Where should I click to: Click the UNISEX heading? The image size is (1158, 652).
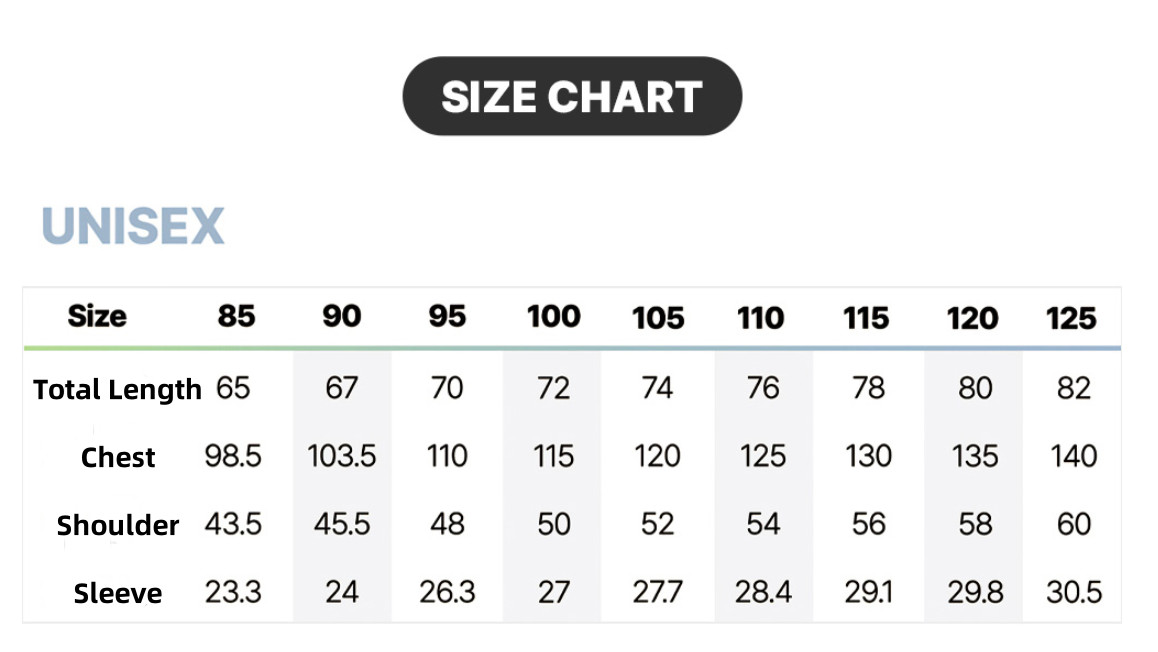click(x=133, y=226)
